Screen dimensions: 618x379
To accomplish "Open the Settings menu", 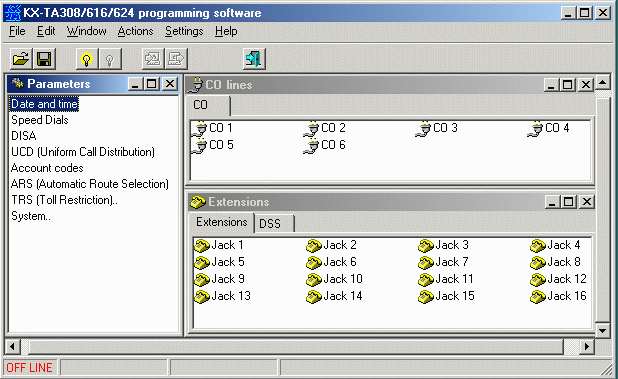I will tap(184, 31).
